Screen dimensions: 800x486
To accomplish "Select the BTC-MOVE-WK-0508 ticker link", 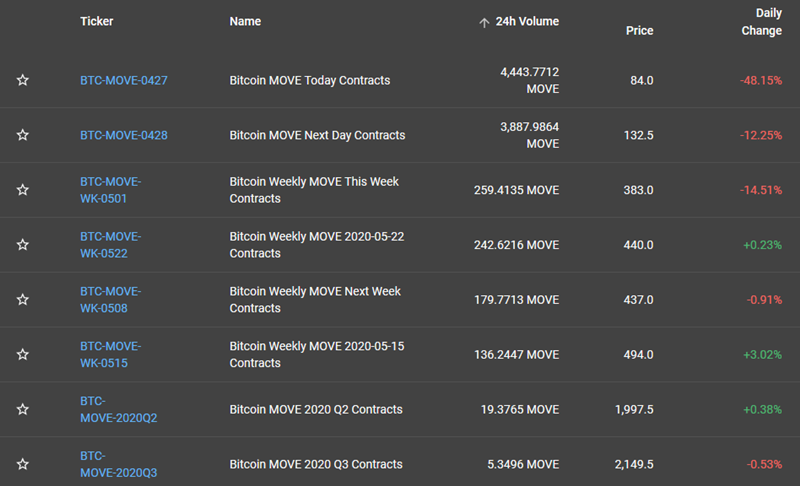I will tap(111, 299).
